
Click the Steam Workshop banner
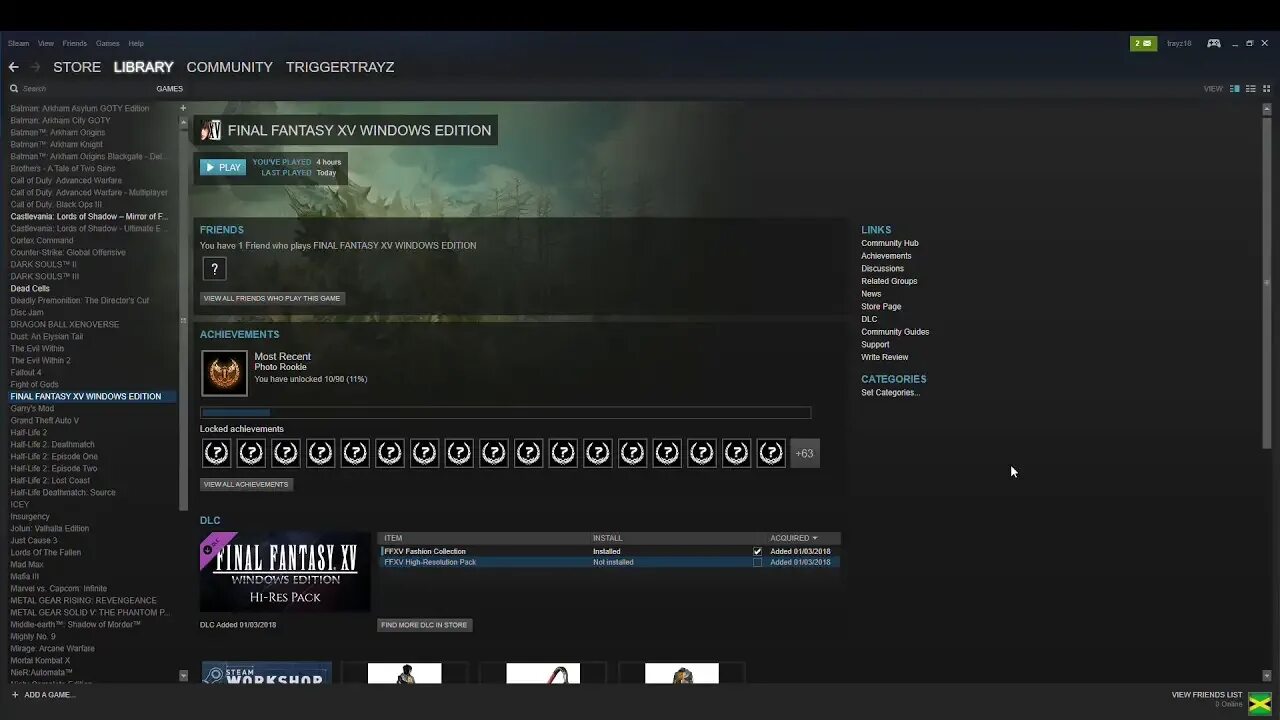pos(267,673)
